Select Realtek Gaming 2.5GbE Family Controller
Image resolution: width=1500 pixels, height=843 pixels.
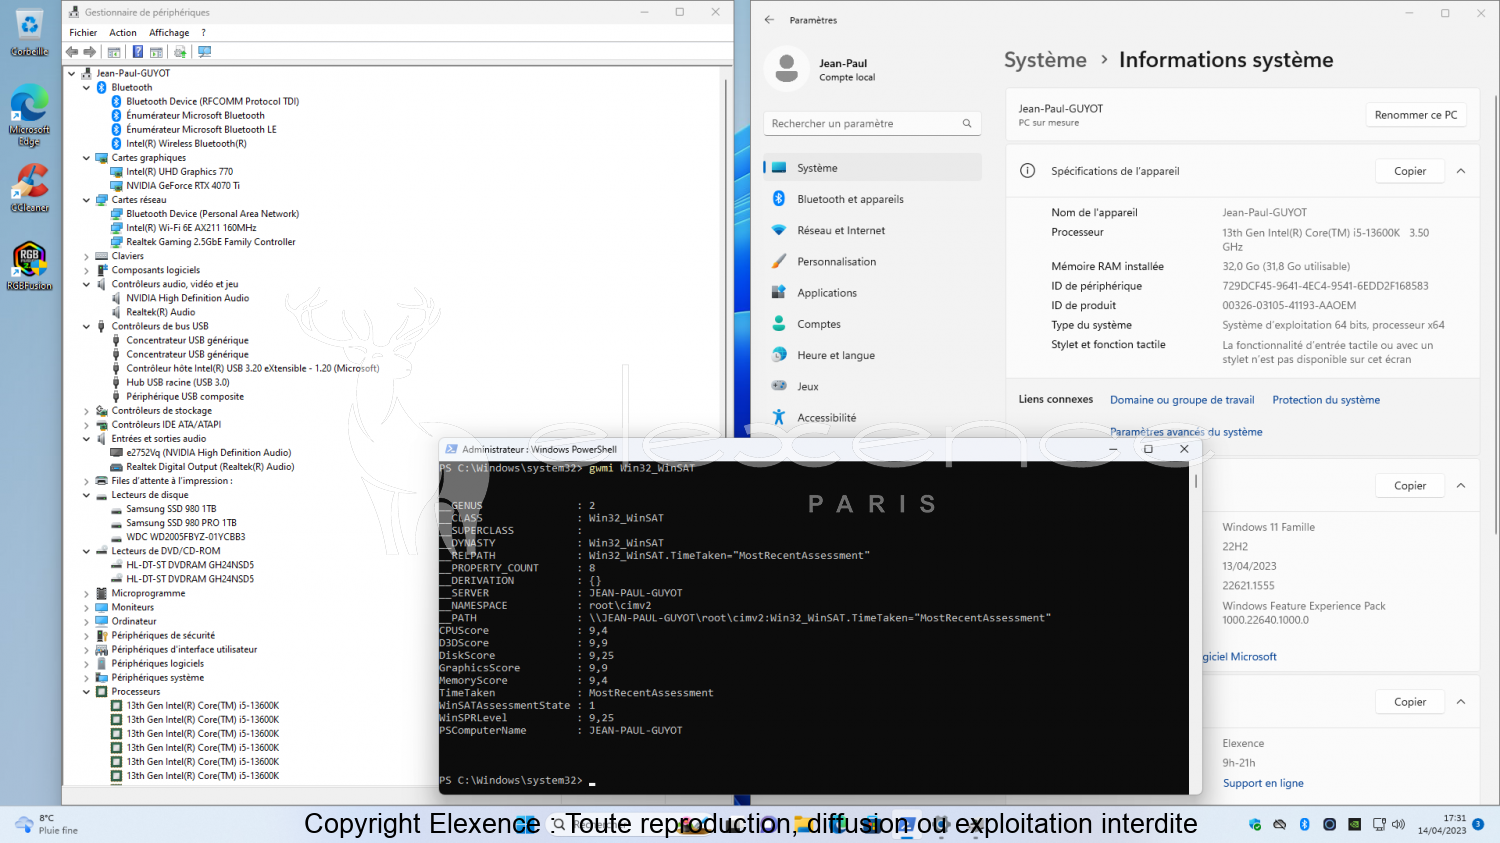click(210, 242)
